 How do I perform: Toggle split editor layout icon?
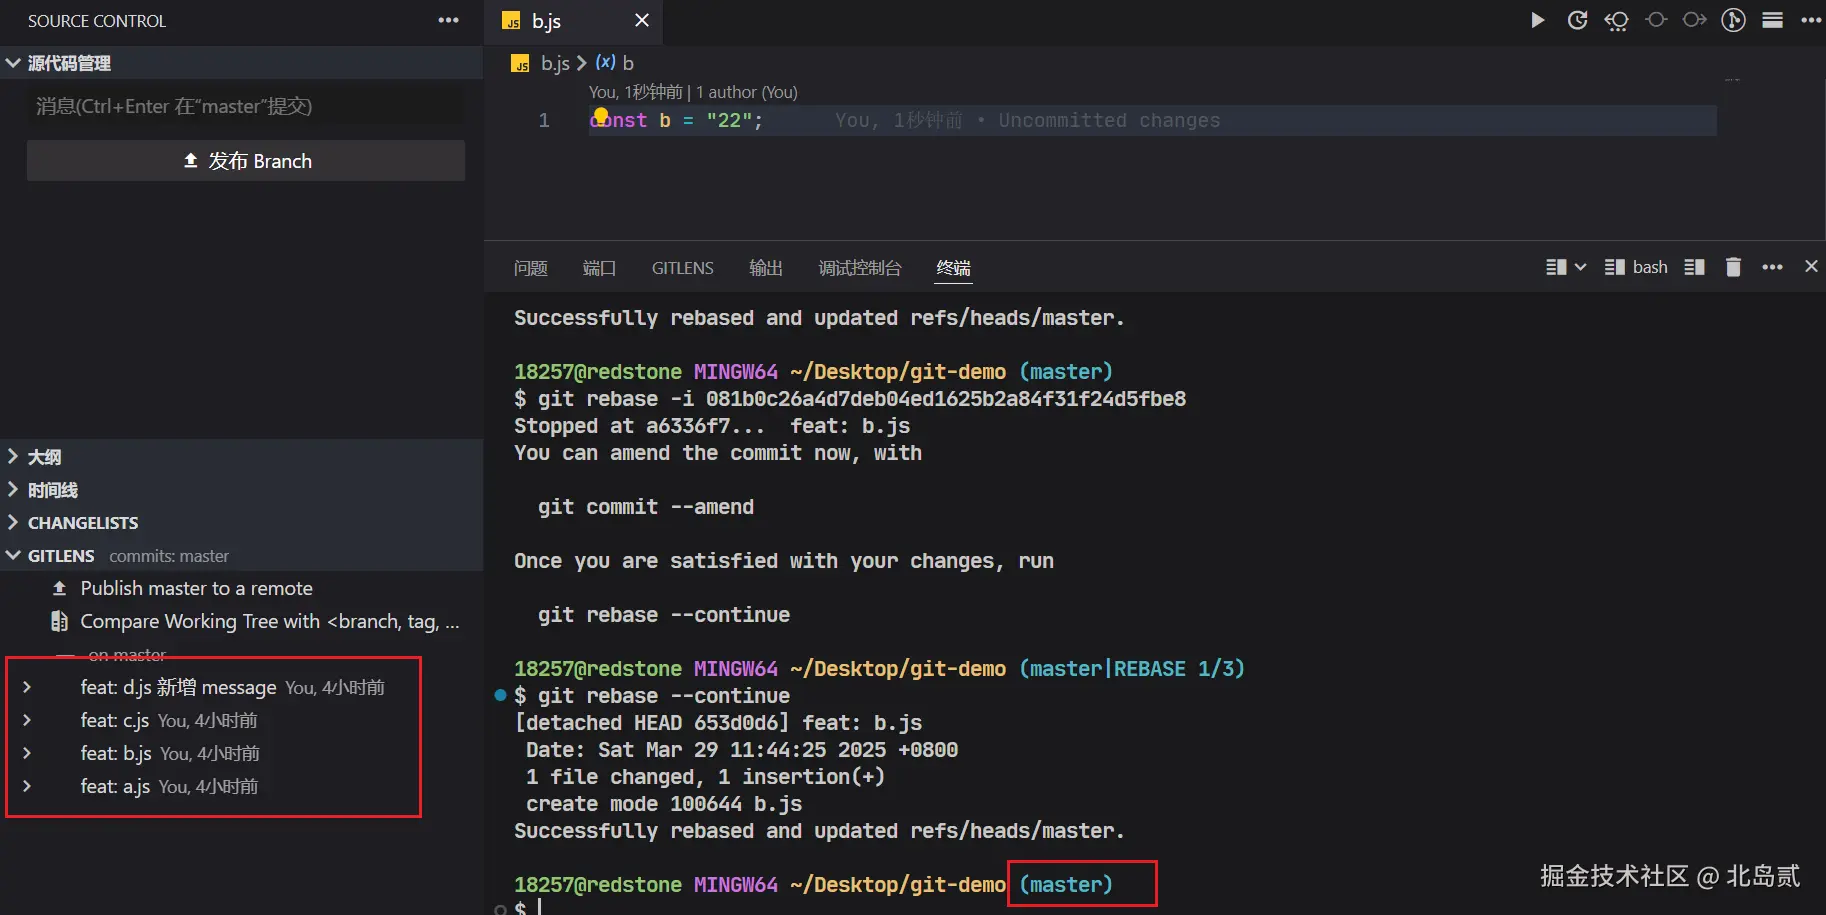click(x=1772, y=20)
